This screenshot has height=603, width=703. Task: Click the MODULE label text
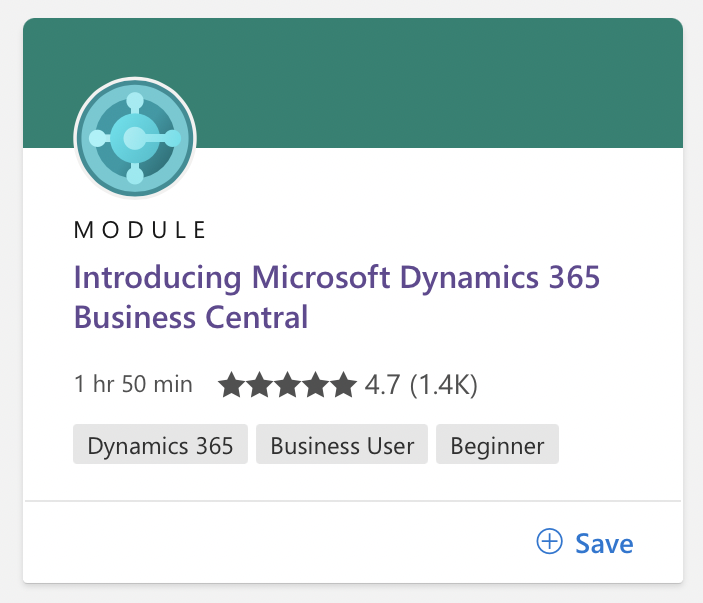[x=140, y=230]
